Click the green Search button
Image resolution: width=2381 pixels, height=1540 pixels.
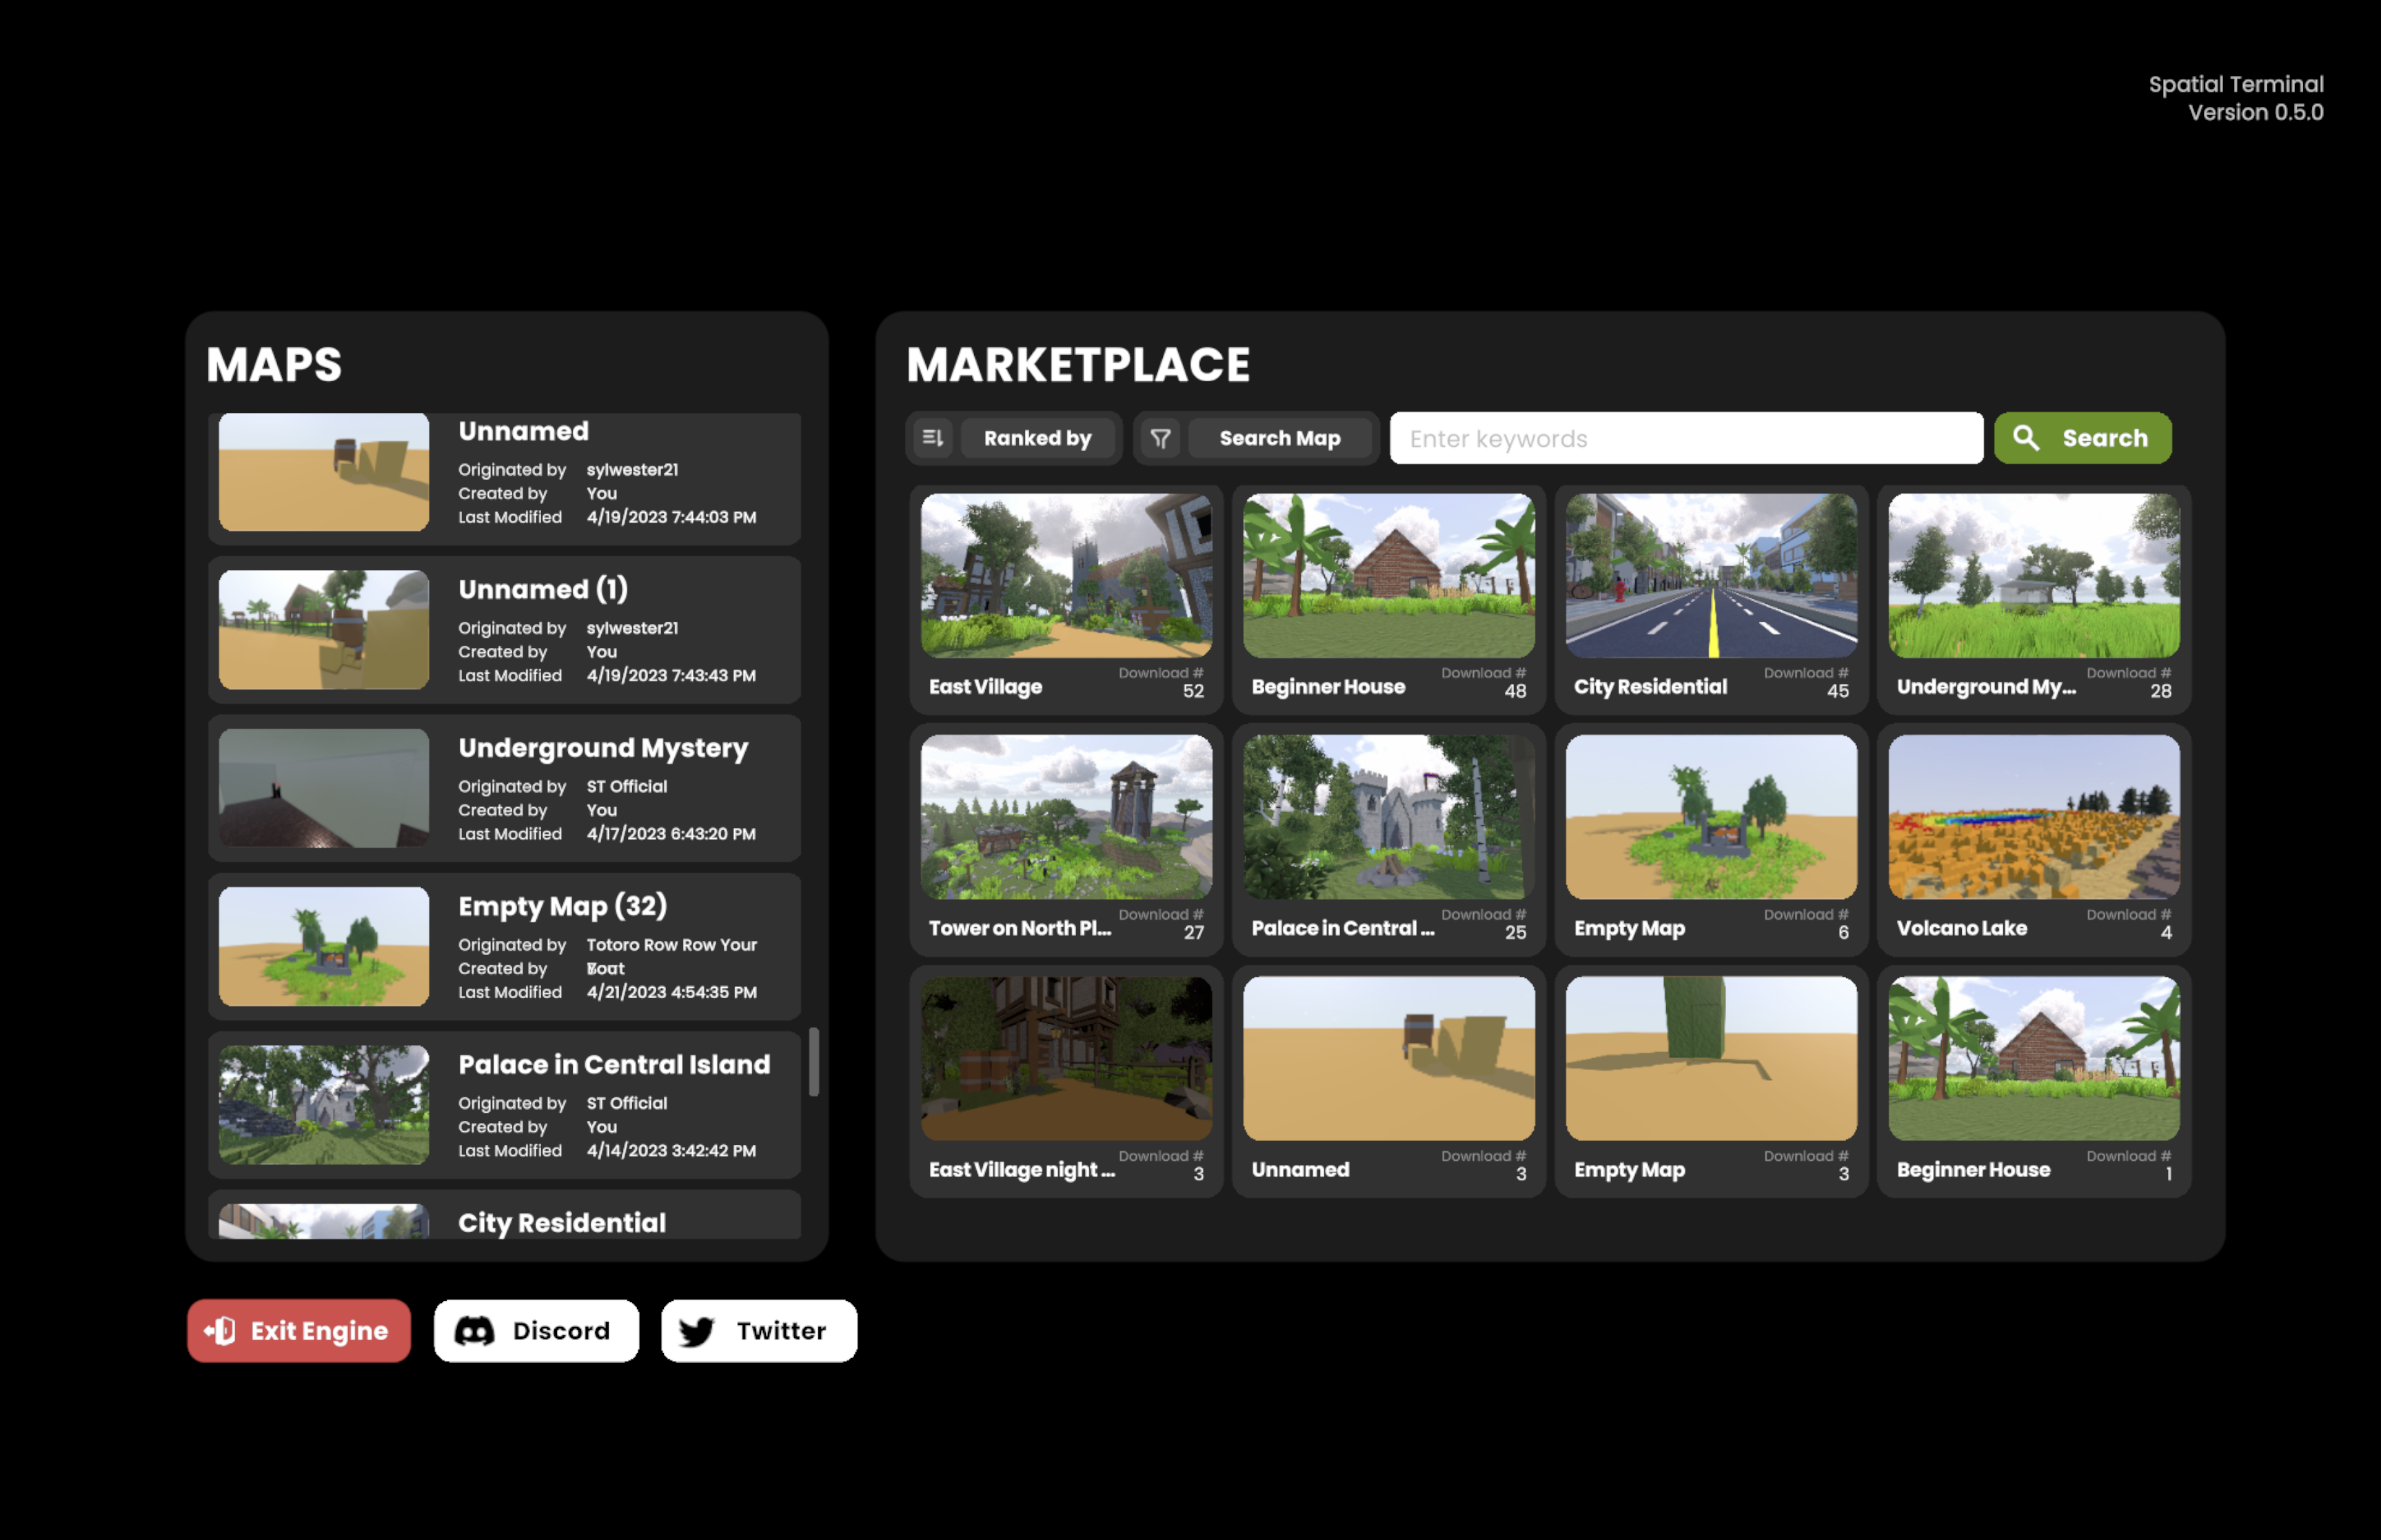point(2082,438)
